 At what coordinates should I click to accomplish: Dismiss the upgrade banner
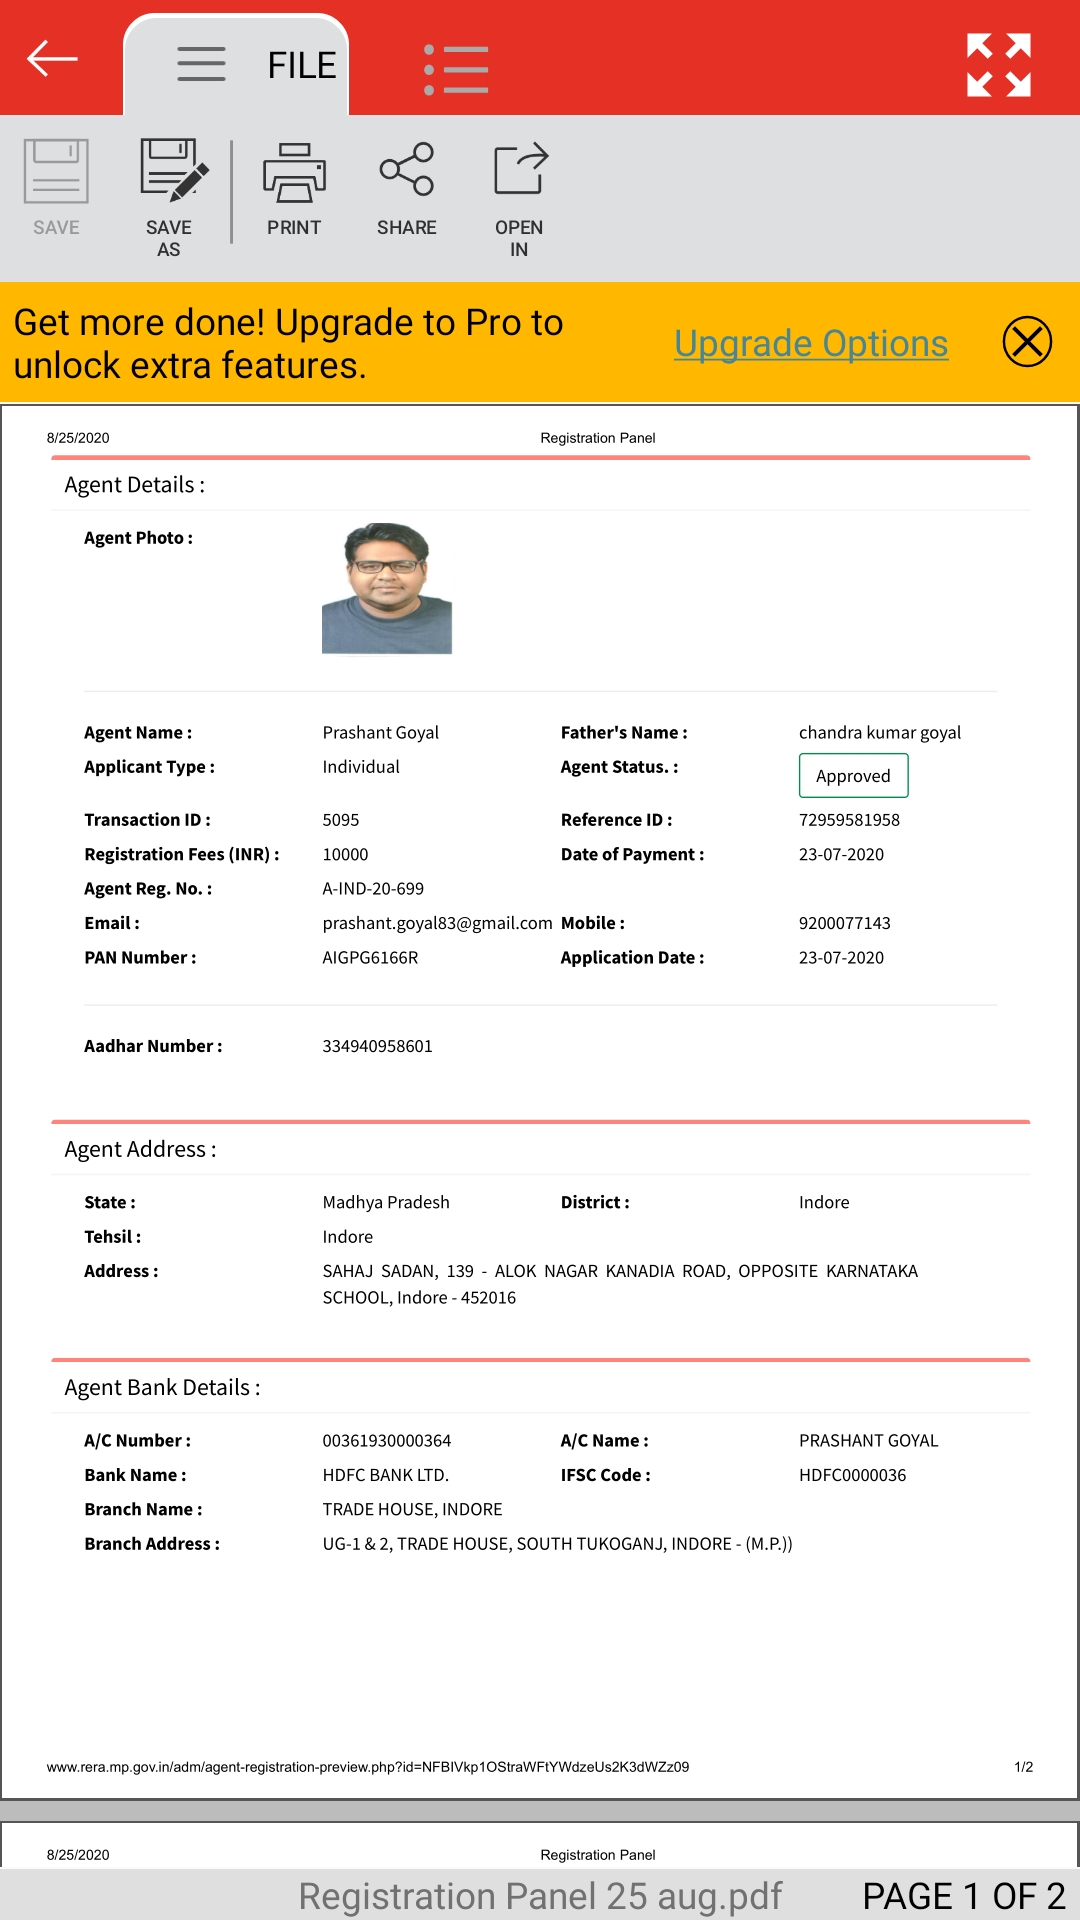pyautogui.click(x=1027, y=342)
